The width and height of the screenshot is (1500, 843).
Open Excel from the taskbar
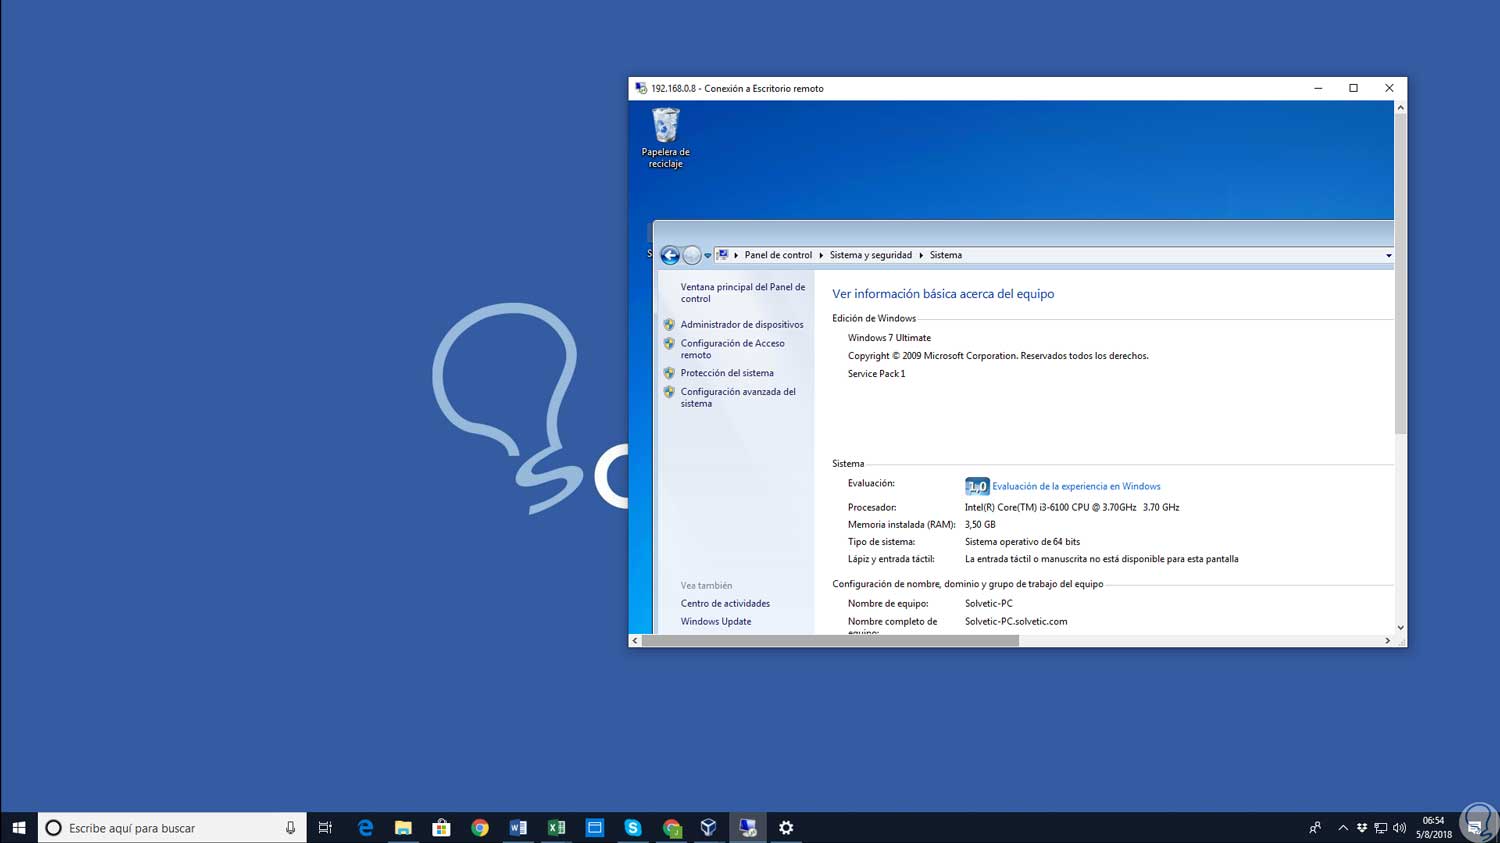pyautogui.click(x=556, y=828)
